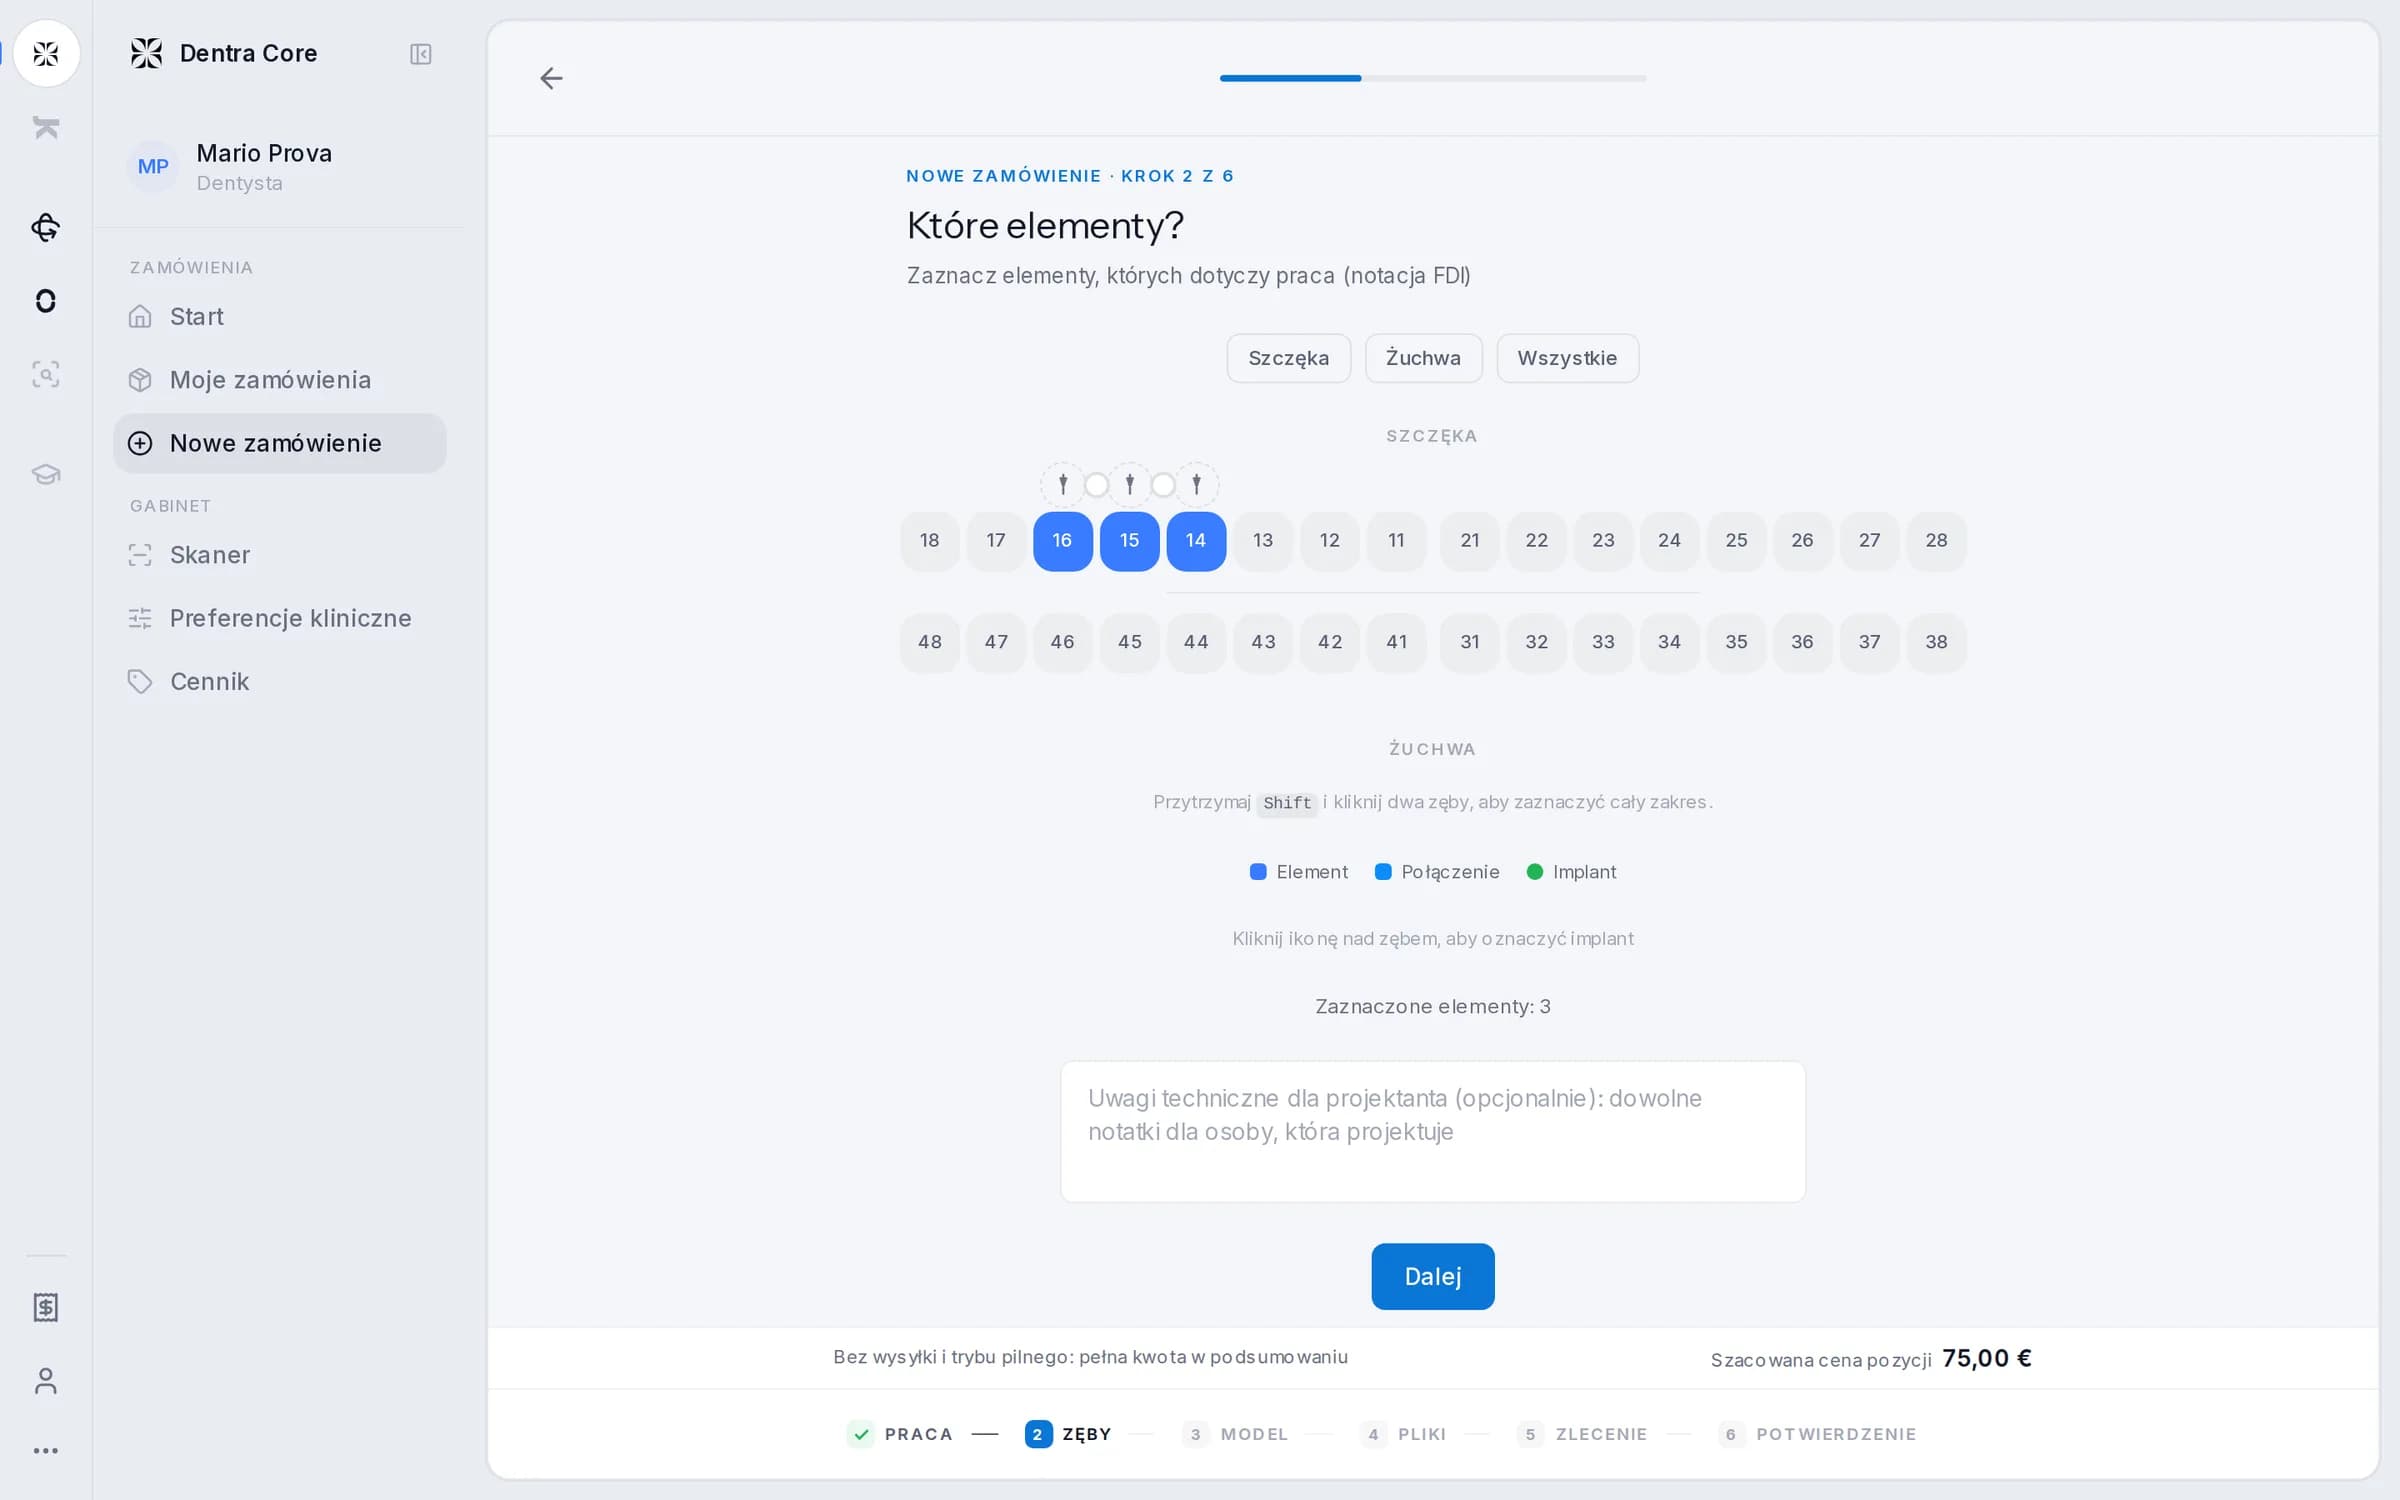Open Start in sidebar
This screenshot has width=2400, height=1500.
click(x=280, y=317)
